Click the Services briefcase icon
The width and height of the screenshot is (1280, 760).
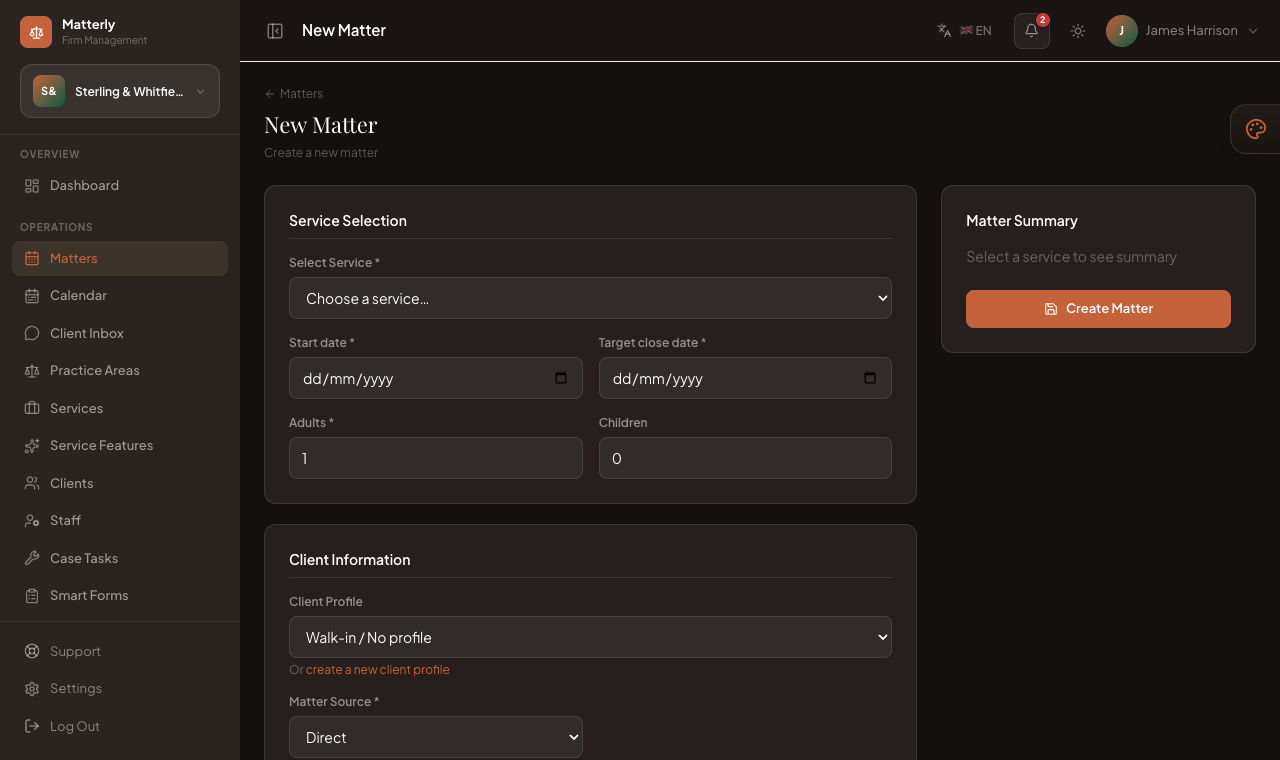coord(32,409)
